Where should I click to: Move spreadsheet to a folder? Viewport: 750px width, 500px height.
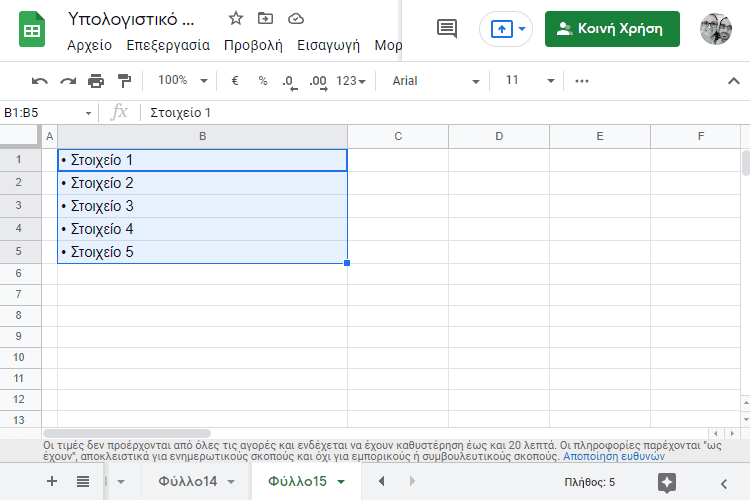point(265,19)
